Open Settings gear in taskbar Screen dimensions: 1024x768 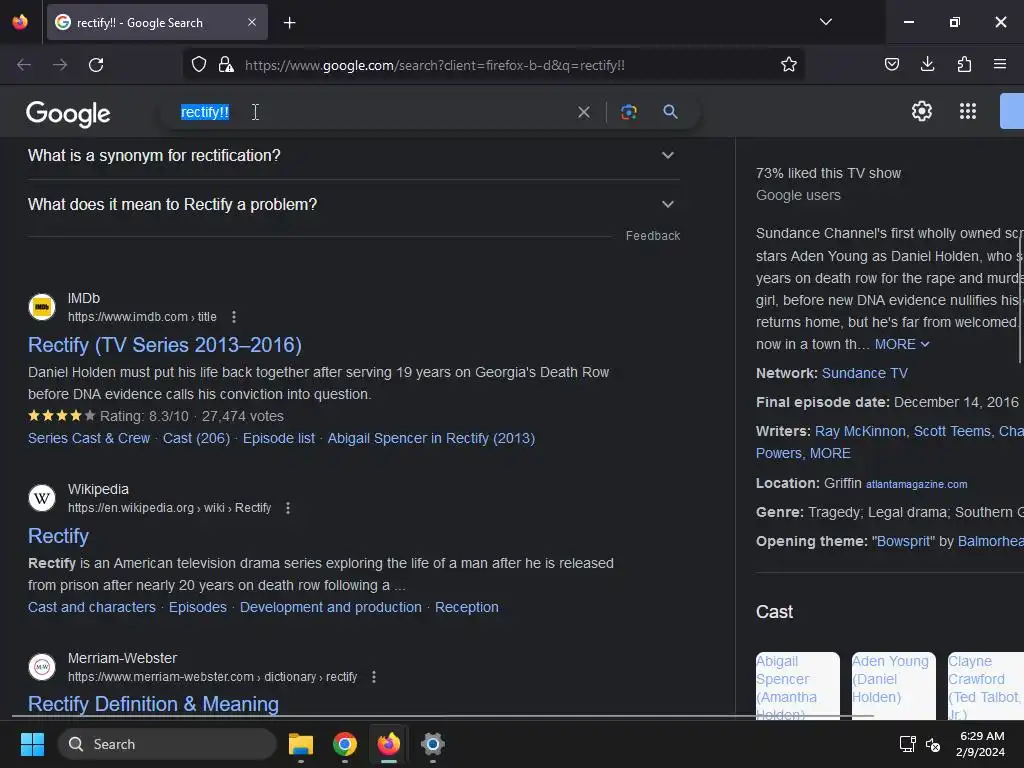point(432,744)
